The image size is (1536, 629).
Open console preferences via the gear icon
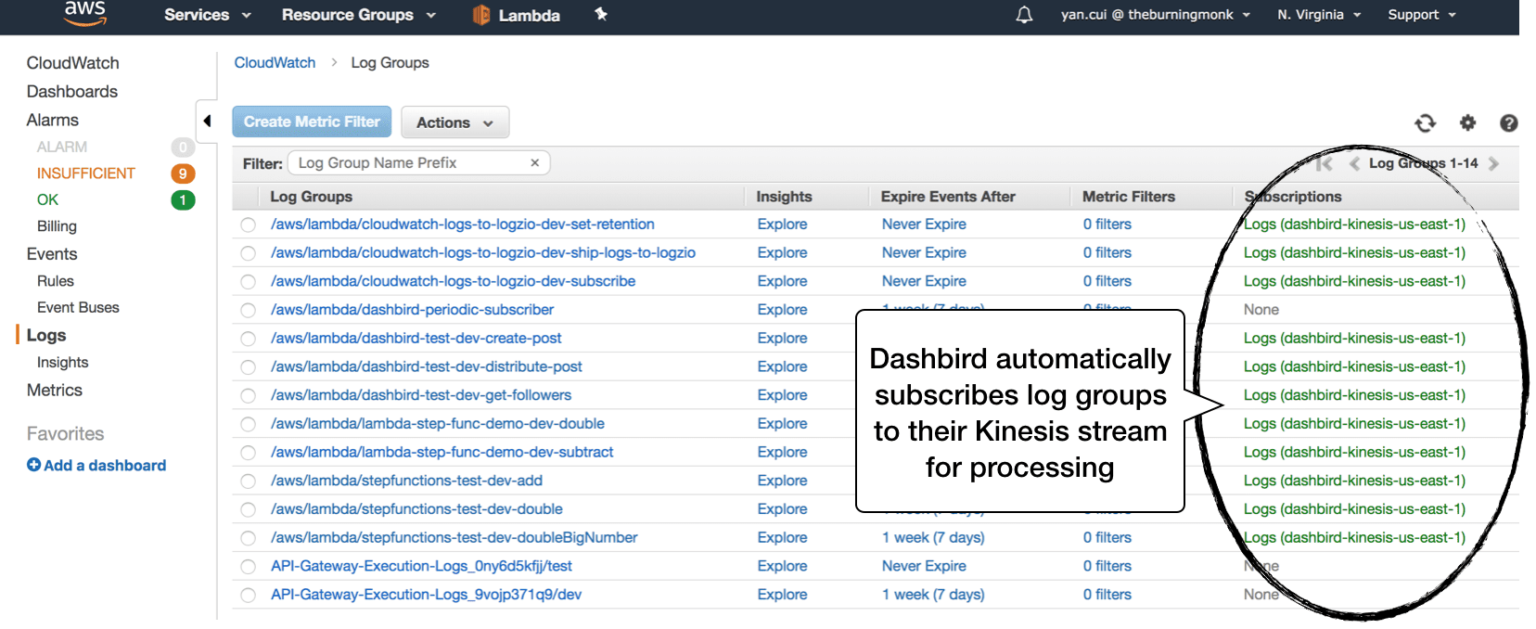(1467, 122)
